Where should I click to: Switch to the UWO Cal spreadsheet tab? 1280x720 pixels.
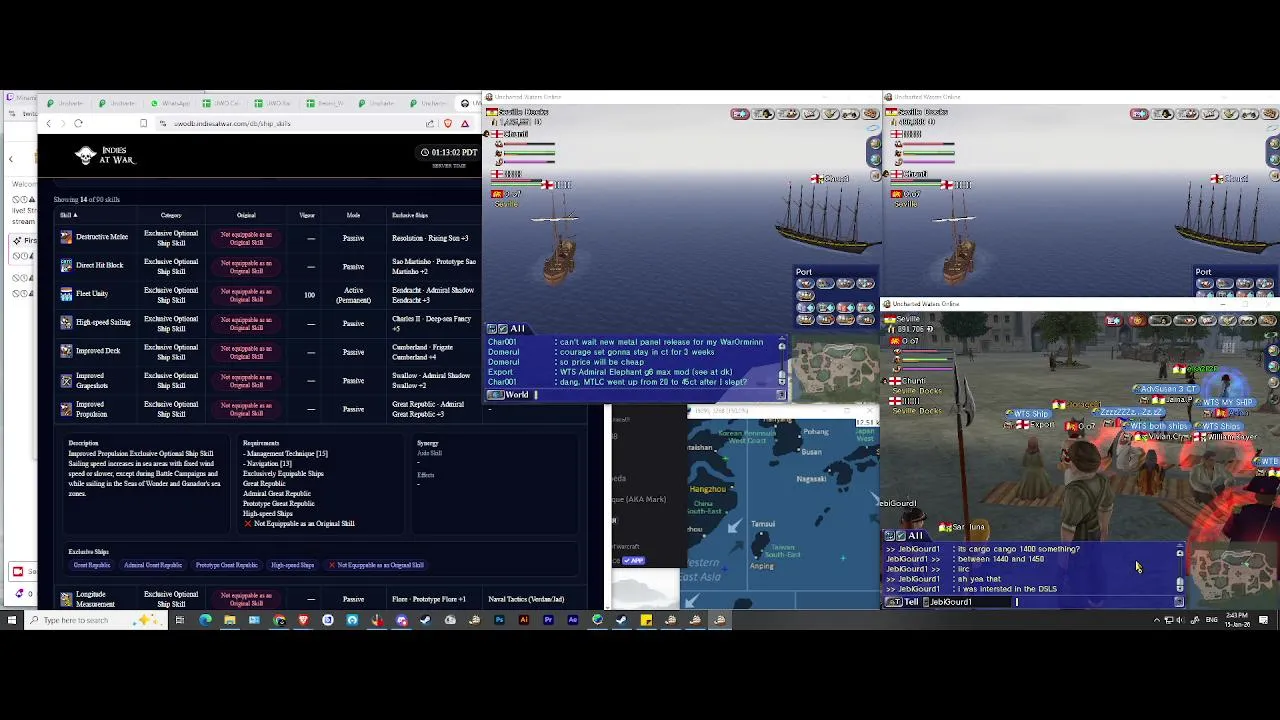(x=223, y=103)
